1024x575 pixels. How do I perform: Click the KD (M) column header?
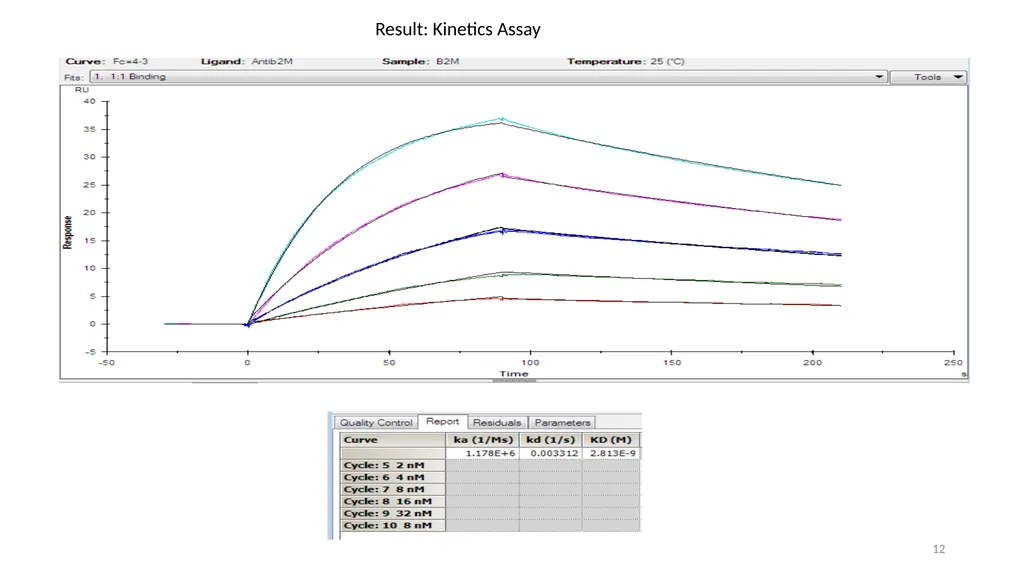coord(611,440)
